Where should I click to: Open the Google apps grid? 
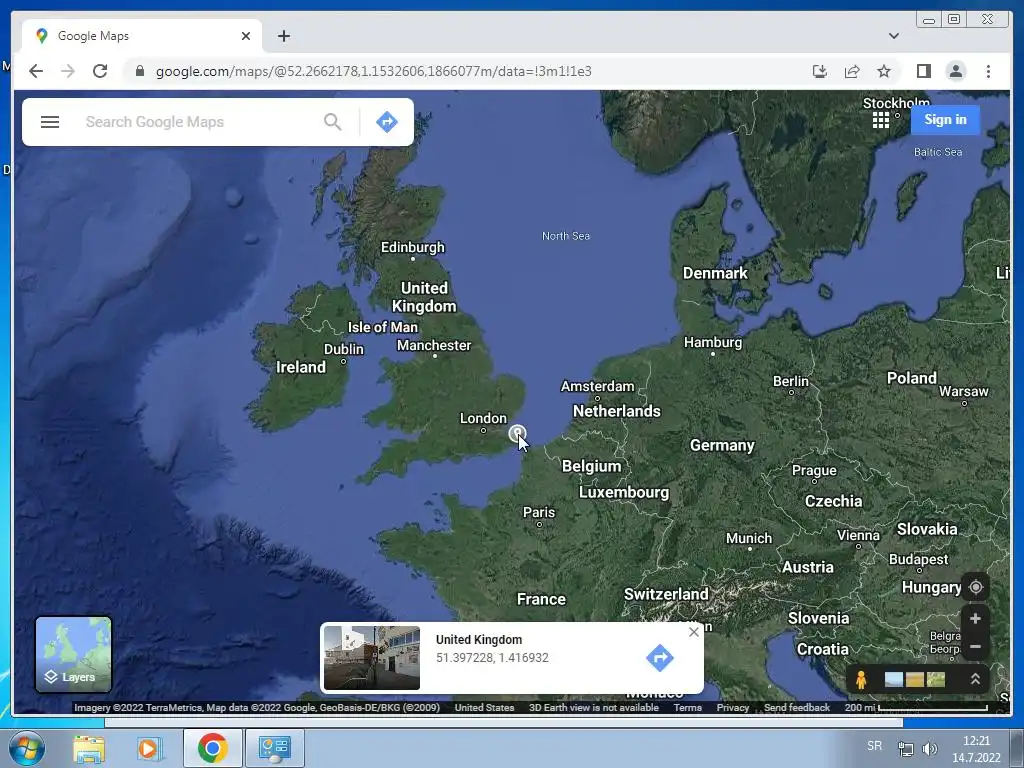tap(880, 120)
